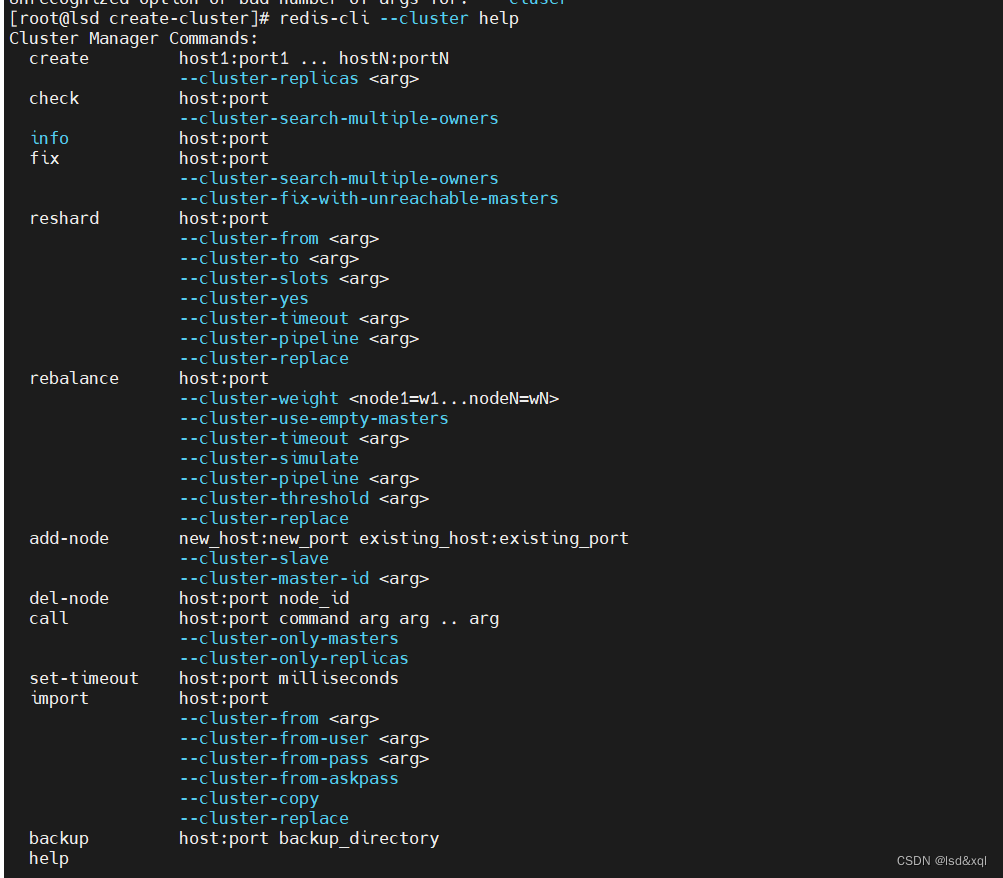The image size is (1003, 878).
Task: Click the '--cluster-threshold <arg>' option
Action: coord(304,498)
